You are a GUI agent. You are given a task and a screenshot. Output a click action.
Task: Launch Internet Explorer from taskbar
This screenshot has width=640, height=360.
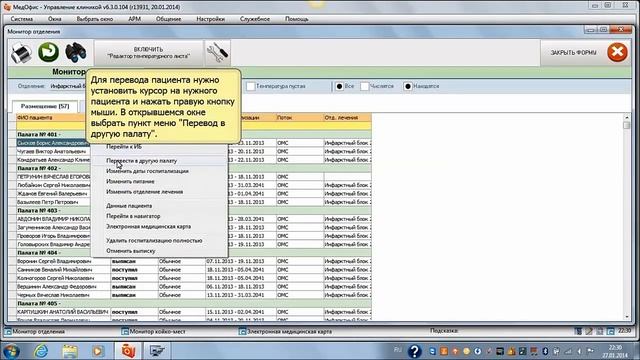click(x=41, y=351)
